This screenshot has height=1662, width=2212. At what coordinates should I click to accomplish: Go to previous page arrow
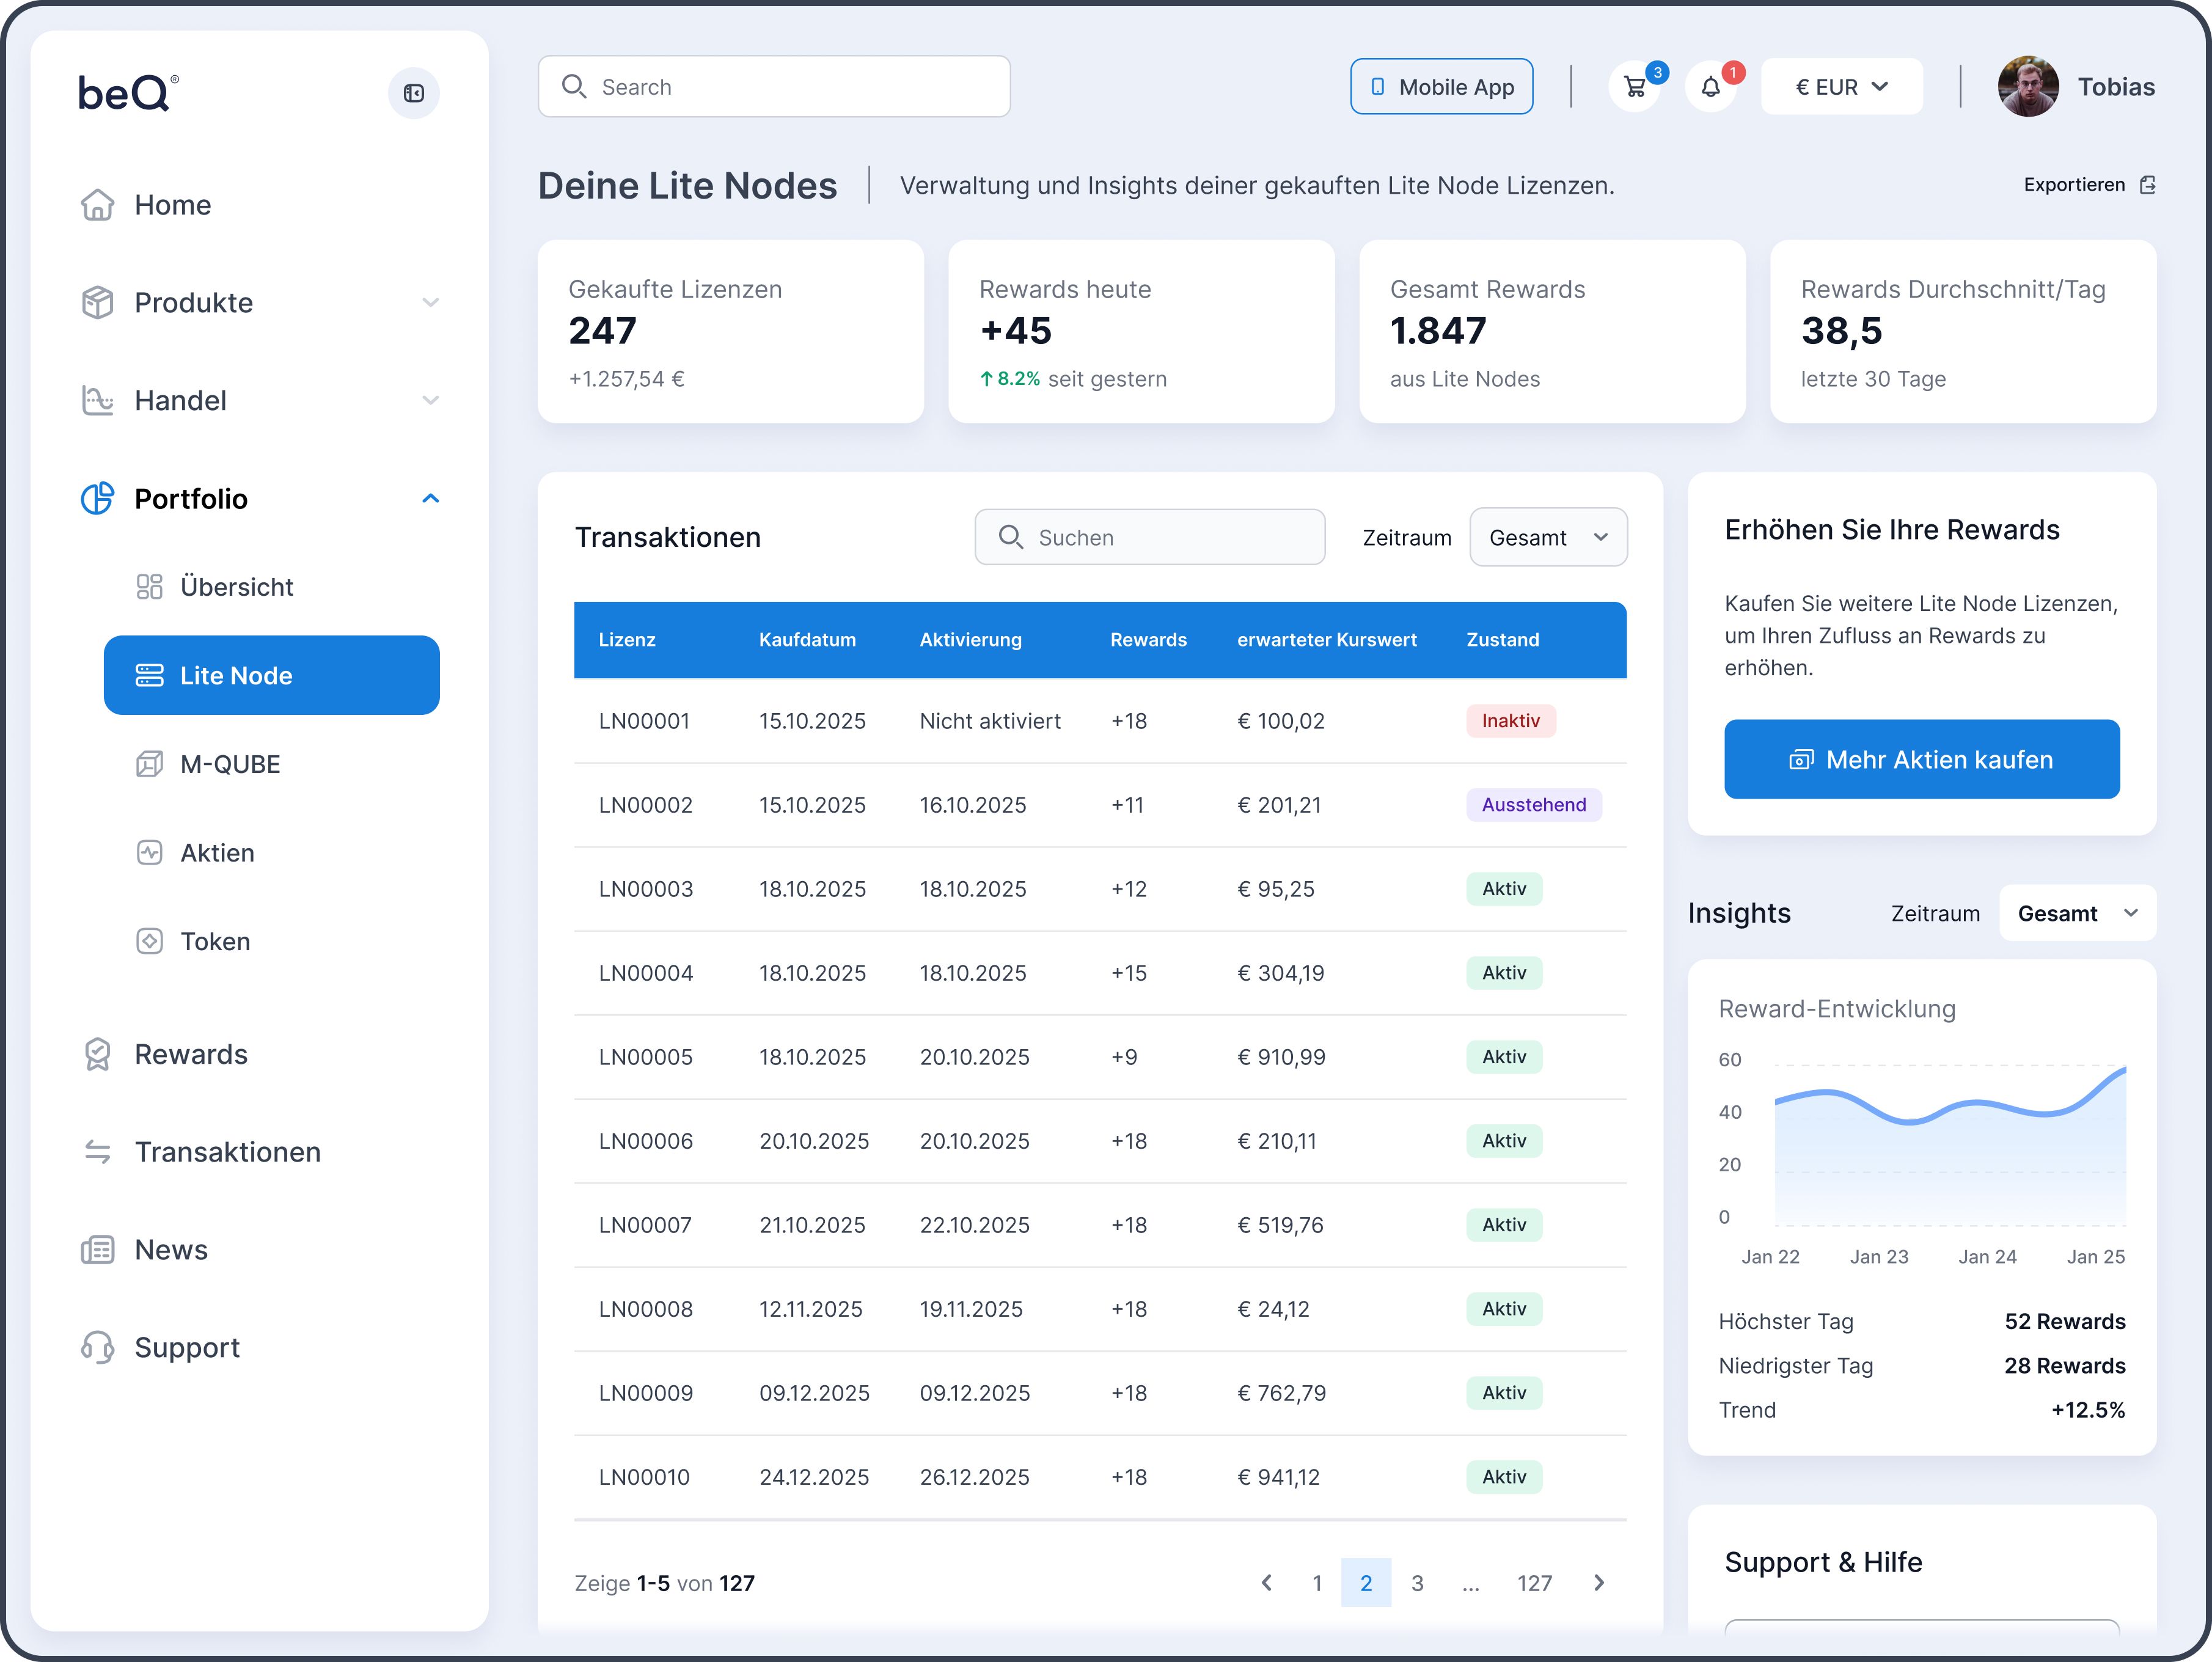tap(1266, 1582)
